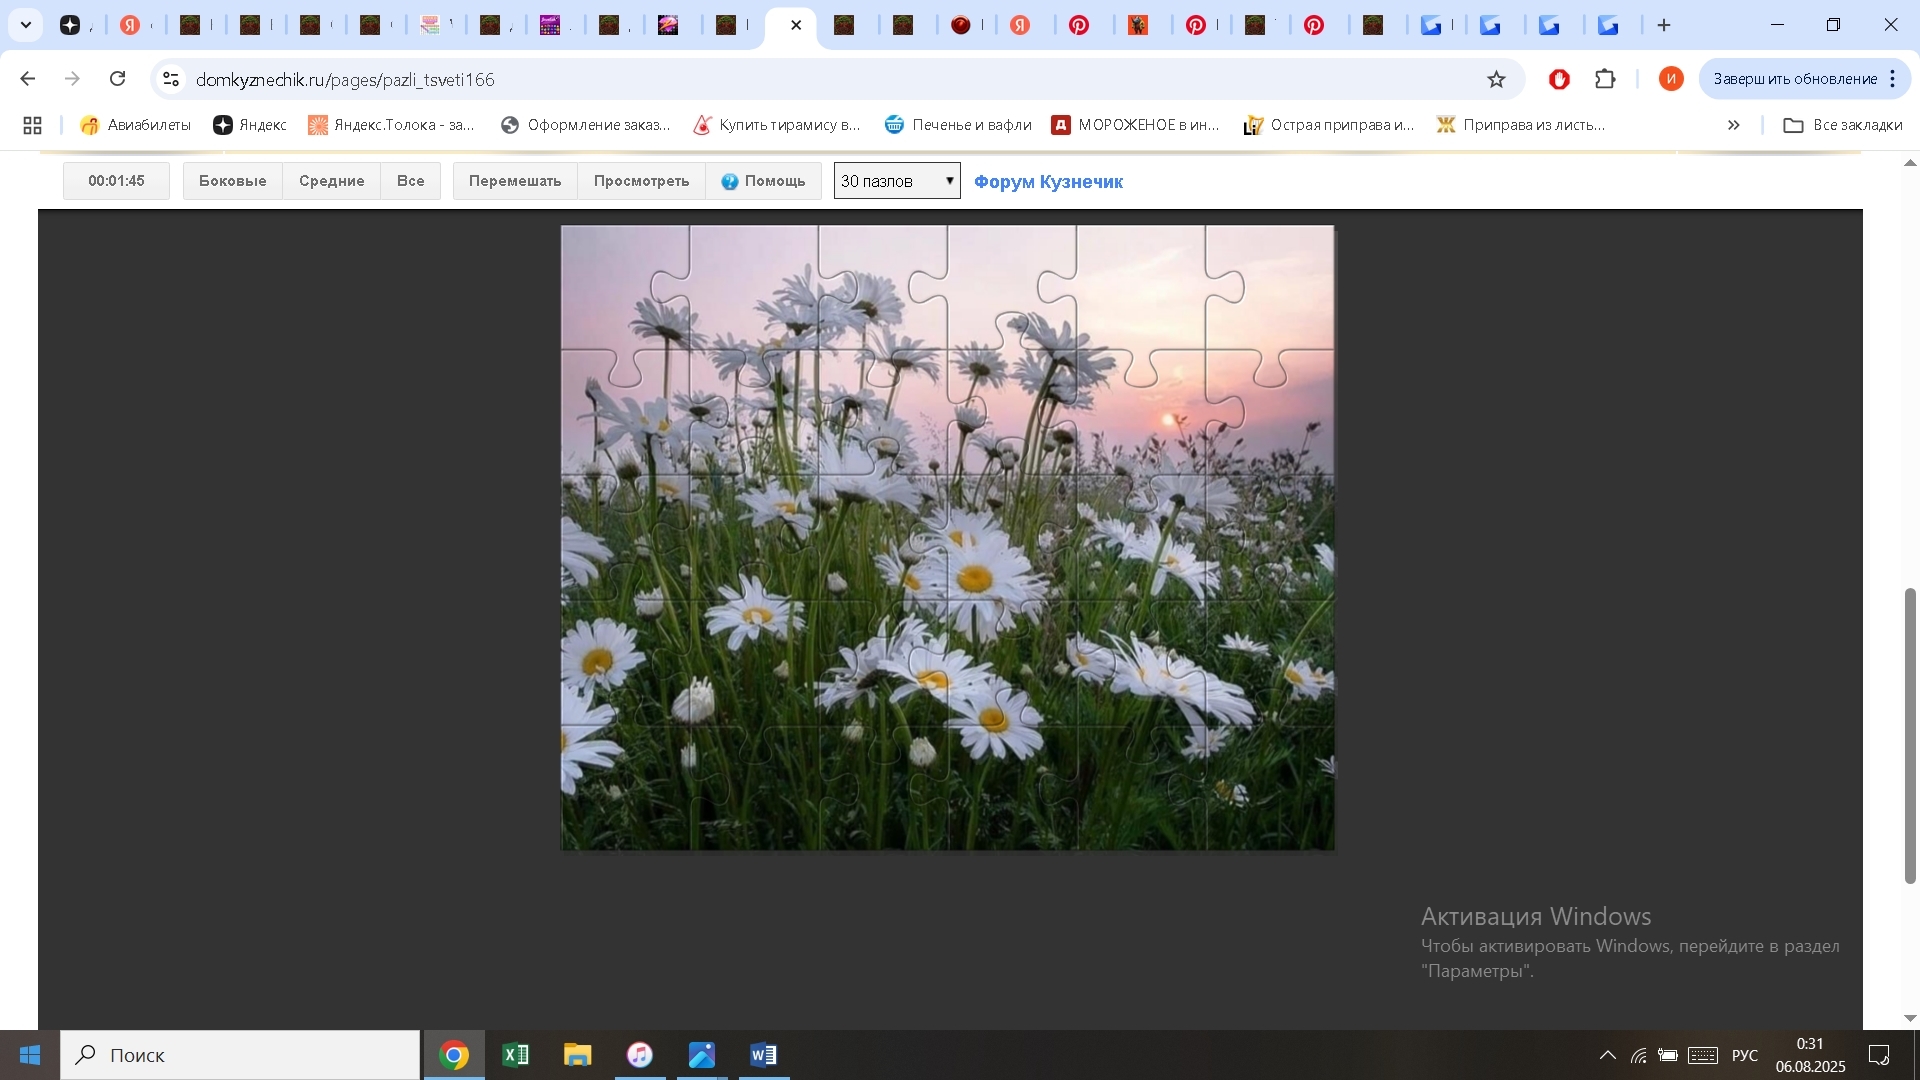Go forward with browser forward arrow
Image resolution: width=1920 pixels, height=1080 pixels.
click(72, 79)
